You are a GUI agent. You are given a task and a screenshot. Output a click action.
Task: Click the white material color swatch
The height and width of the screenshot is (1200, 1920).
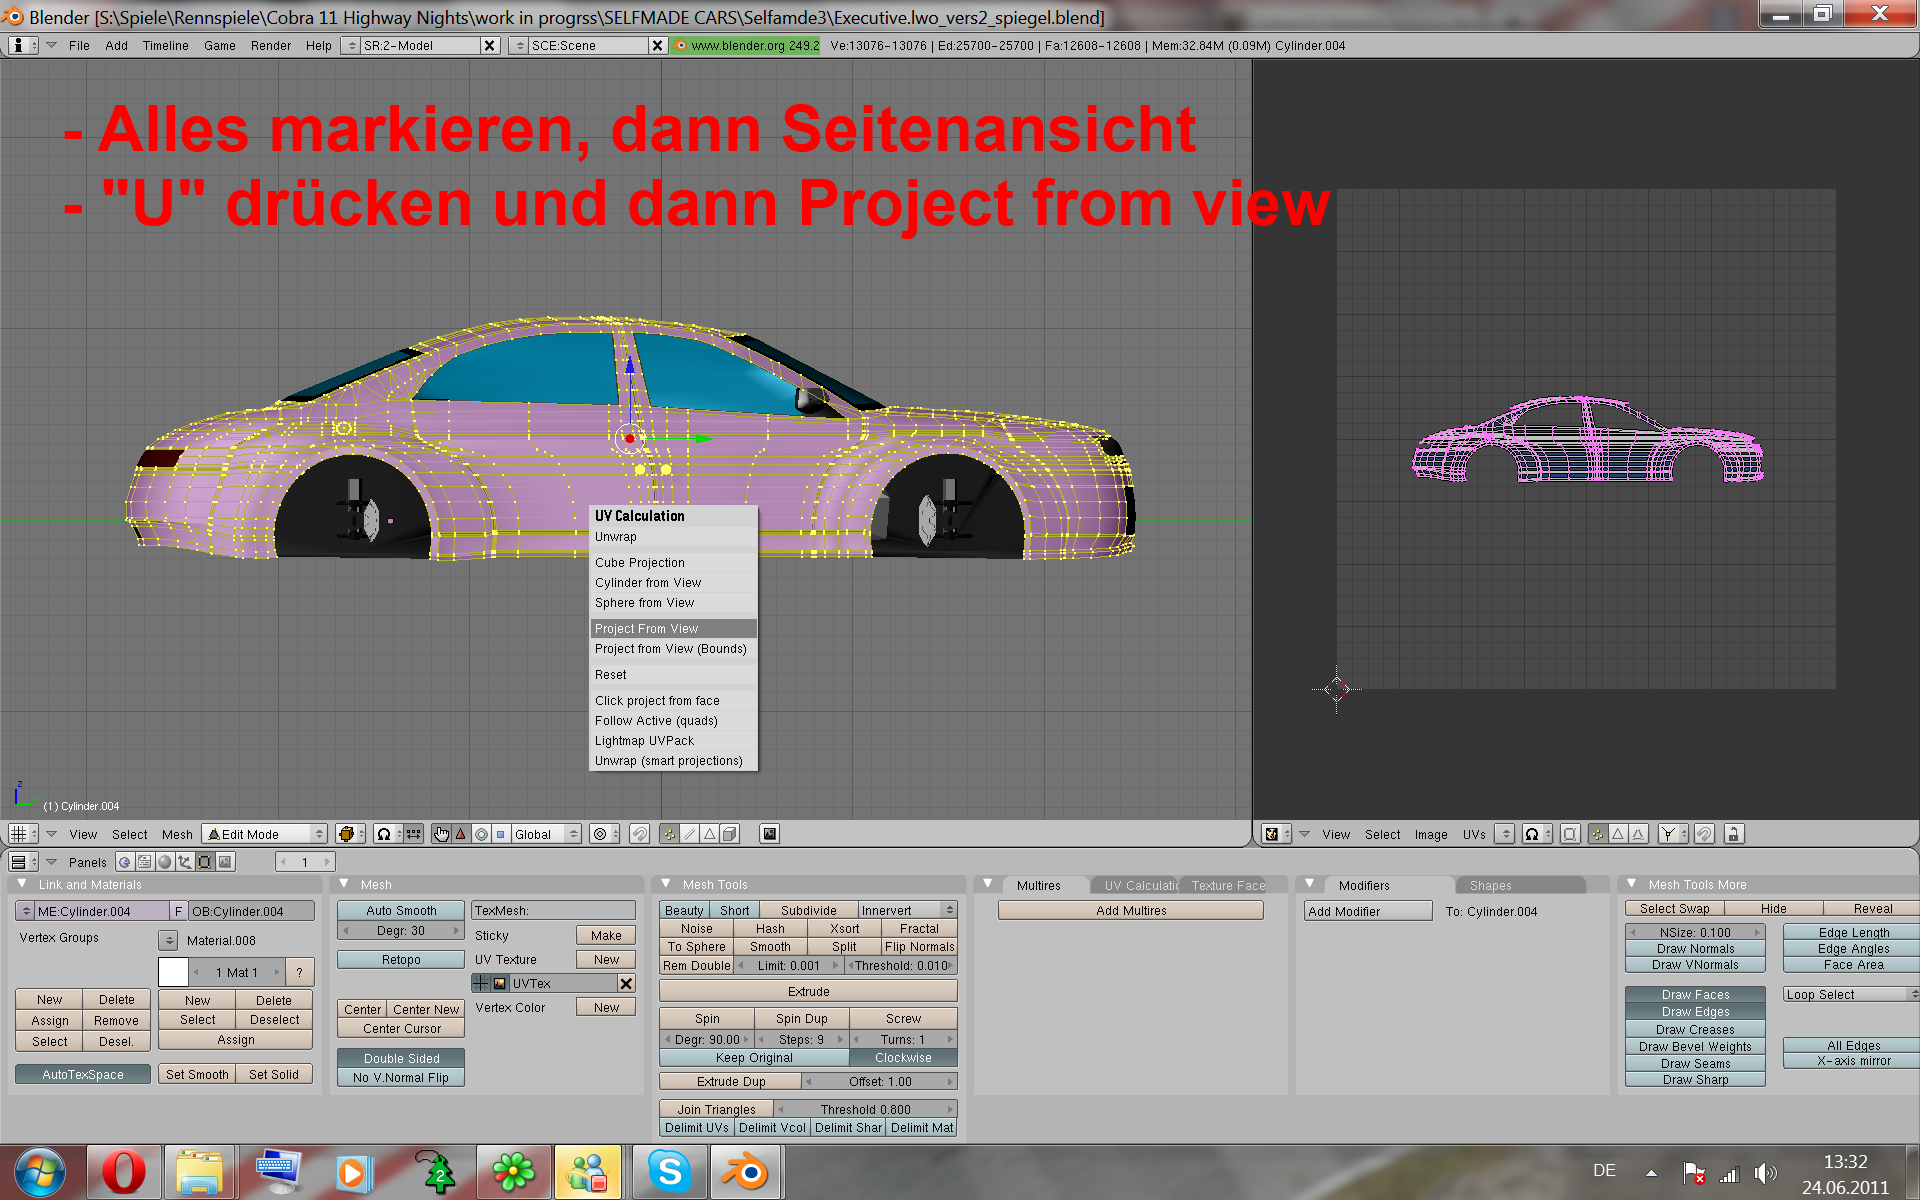click(173, 972)
